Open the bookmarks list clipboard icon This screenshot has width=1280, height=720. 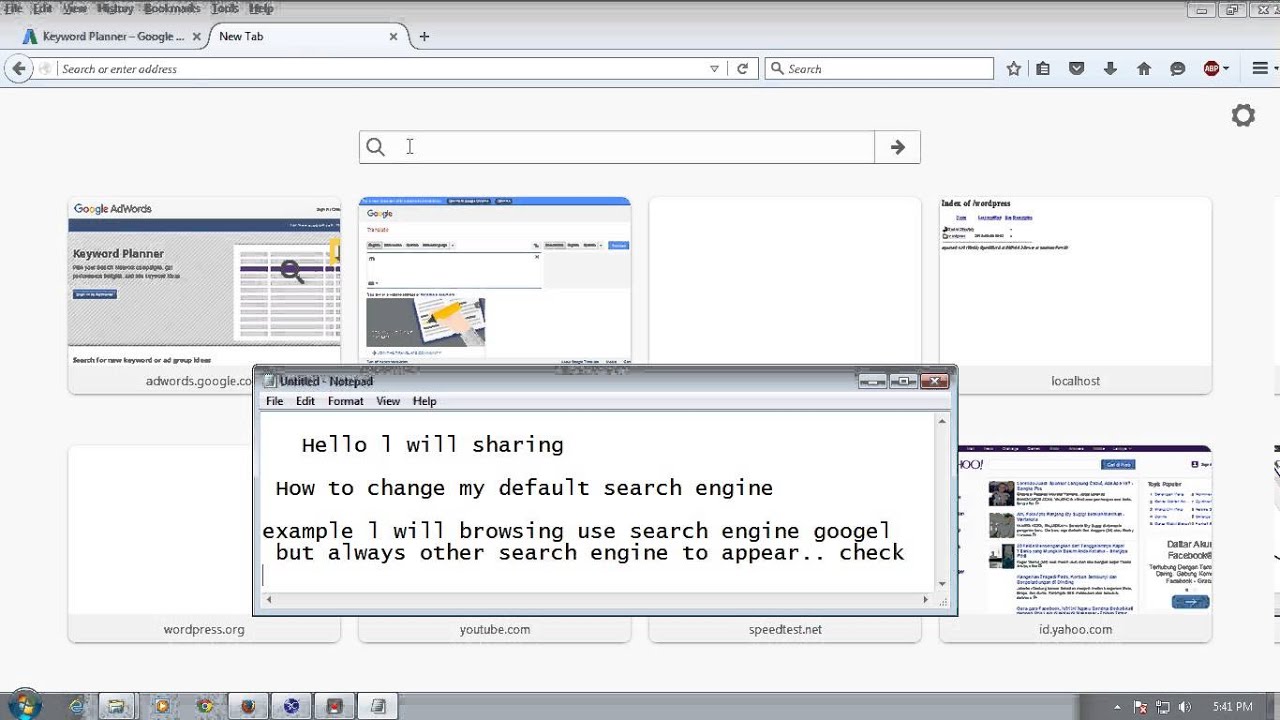tap(1043, 69)
